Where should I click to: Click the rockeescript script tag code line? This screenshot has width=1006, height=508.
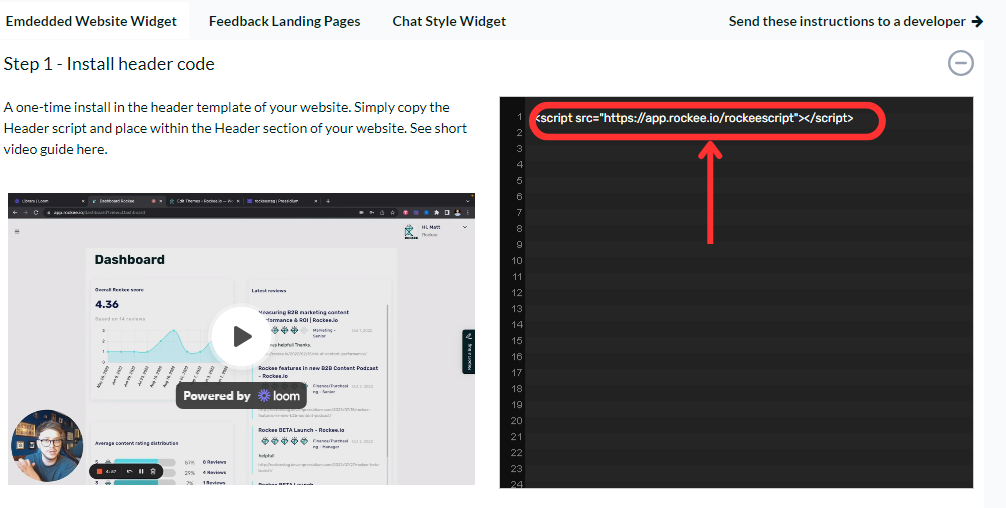694,118
